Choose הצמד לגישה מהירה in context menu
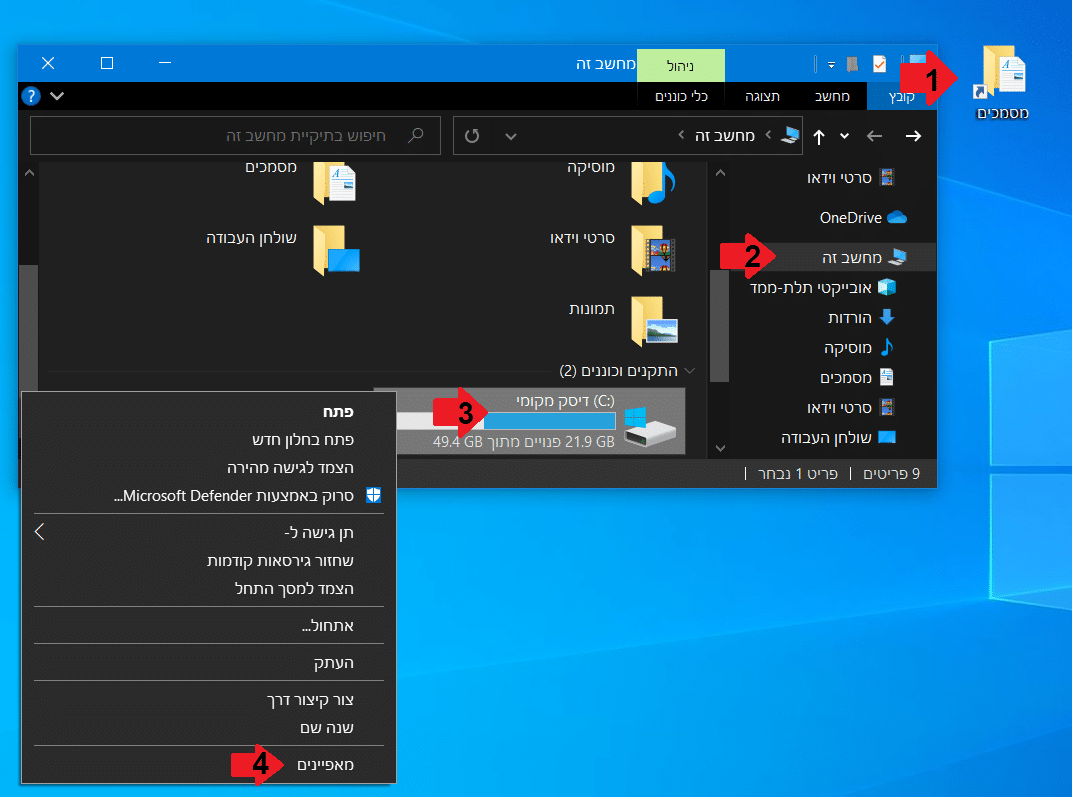The image size is (1072, 797). (209, 468)
